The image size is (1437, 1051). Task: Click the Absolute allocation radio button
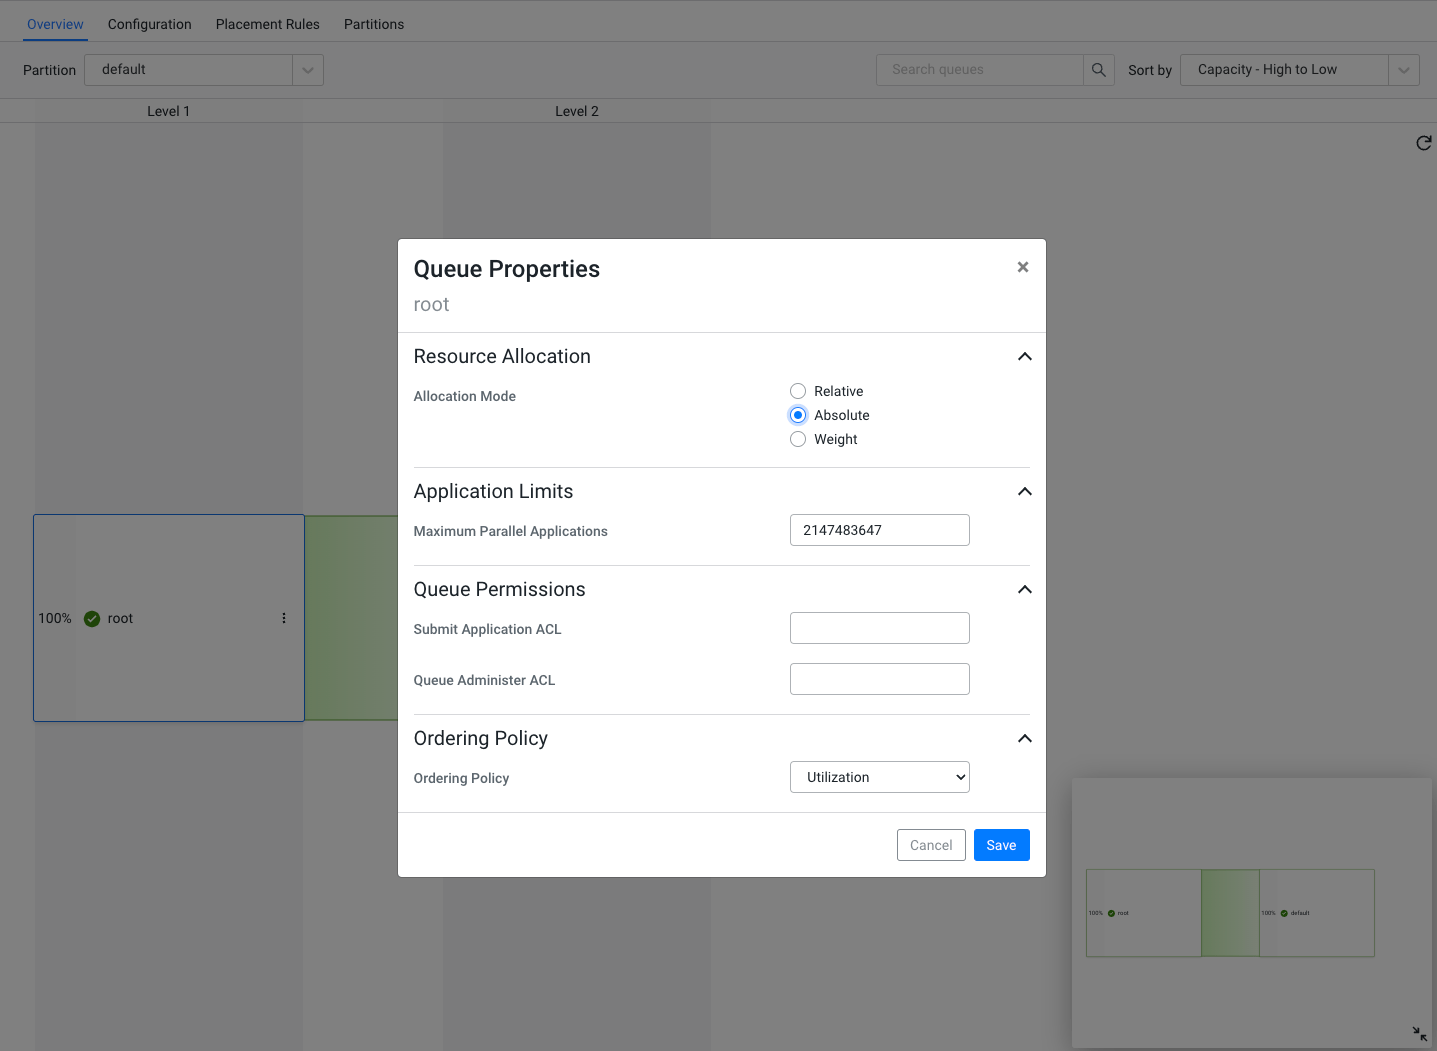pos(798,415)
